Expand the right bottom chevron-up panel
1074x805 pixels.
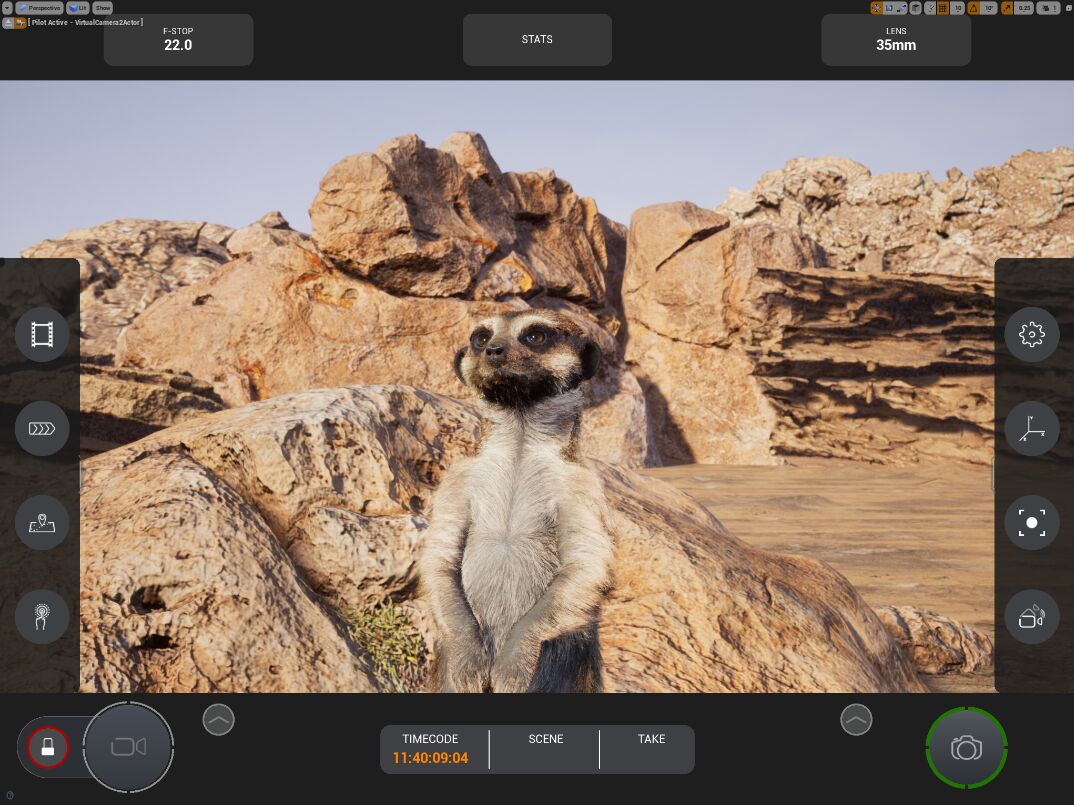(x=856, y=719)
